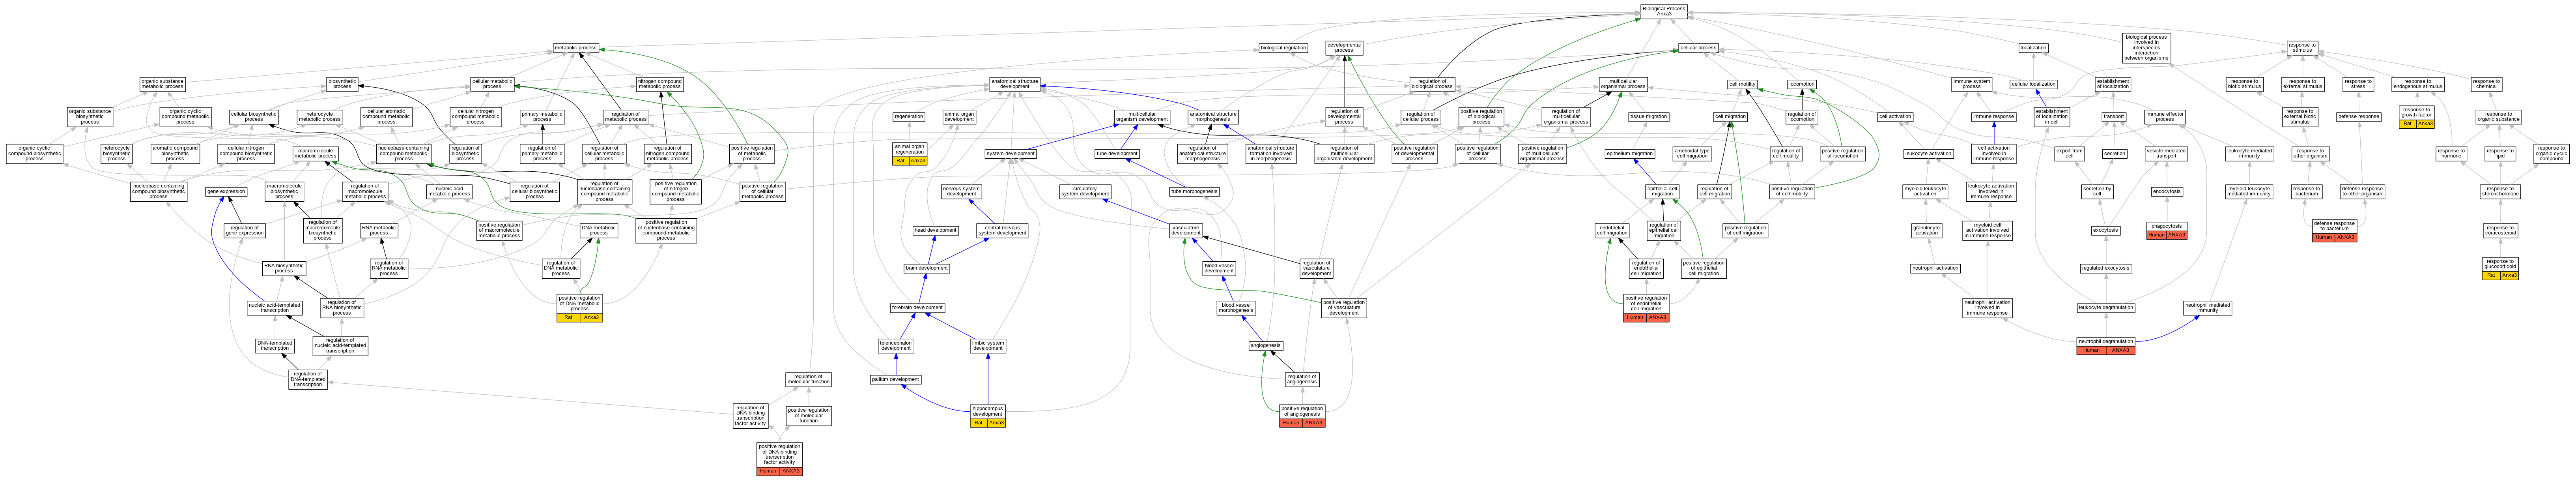Select the "regulated exocytosis" node
This screenshot has height=480, width=2576.
(x=2106, y=268)
